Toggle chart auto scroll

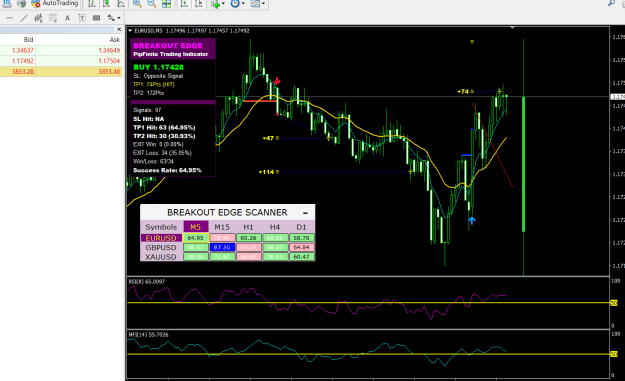(x=184, y=4)
